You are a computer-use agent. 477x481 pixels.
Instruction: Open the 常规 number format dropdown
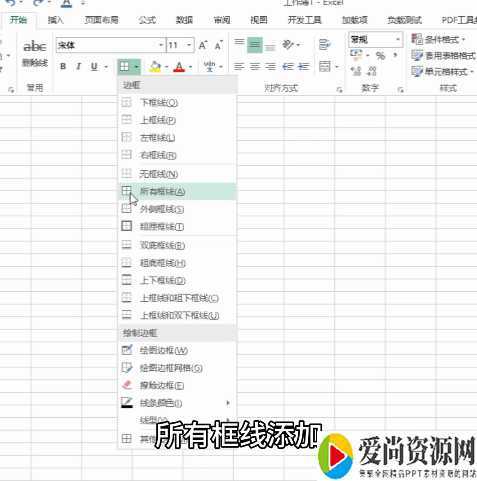[x=398, y=40]
